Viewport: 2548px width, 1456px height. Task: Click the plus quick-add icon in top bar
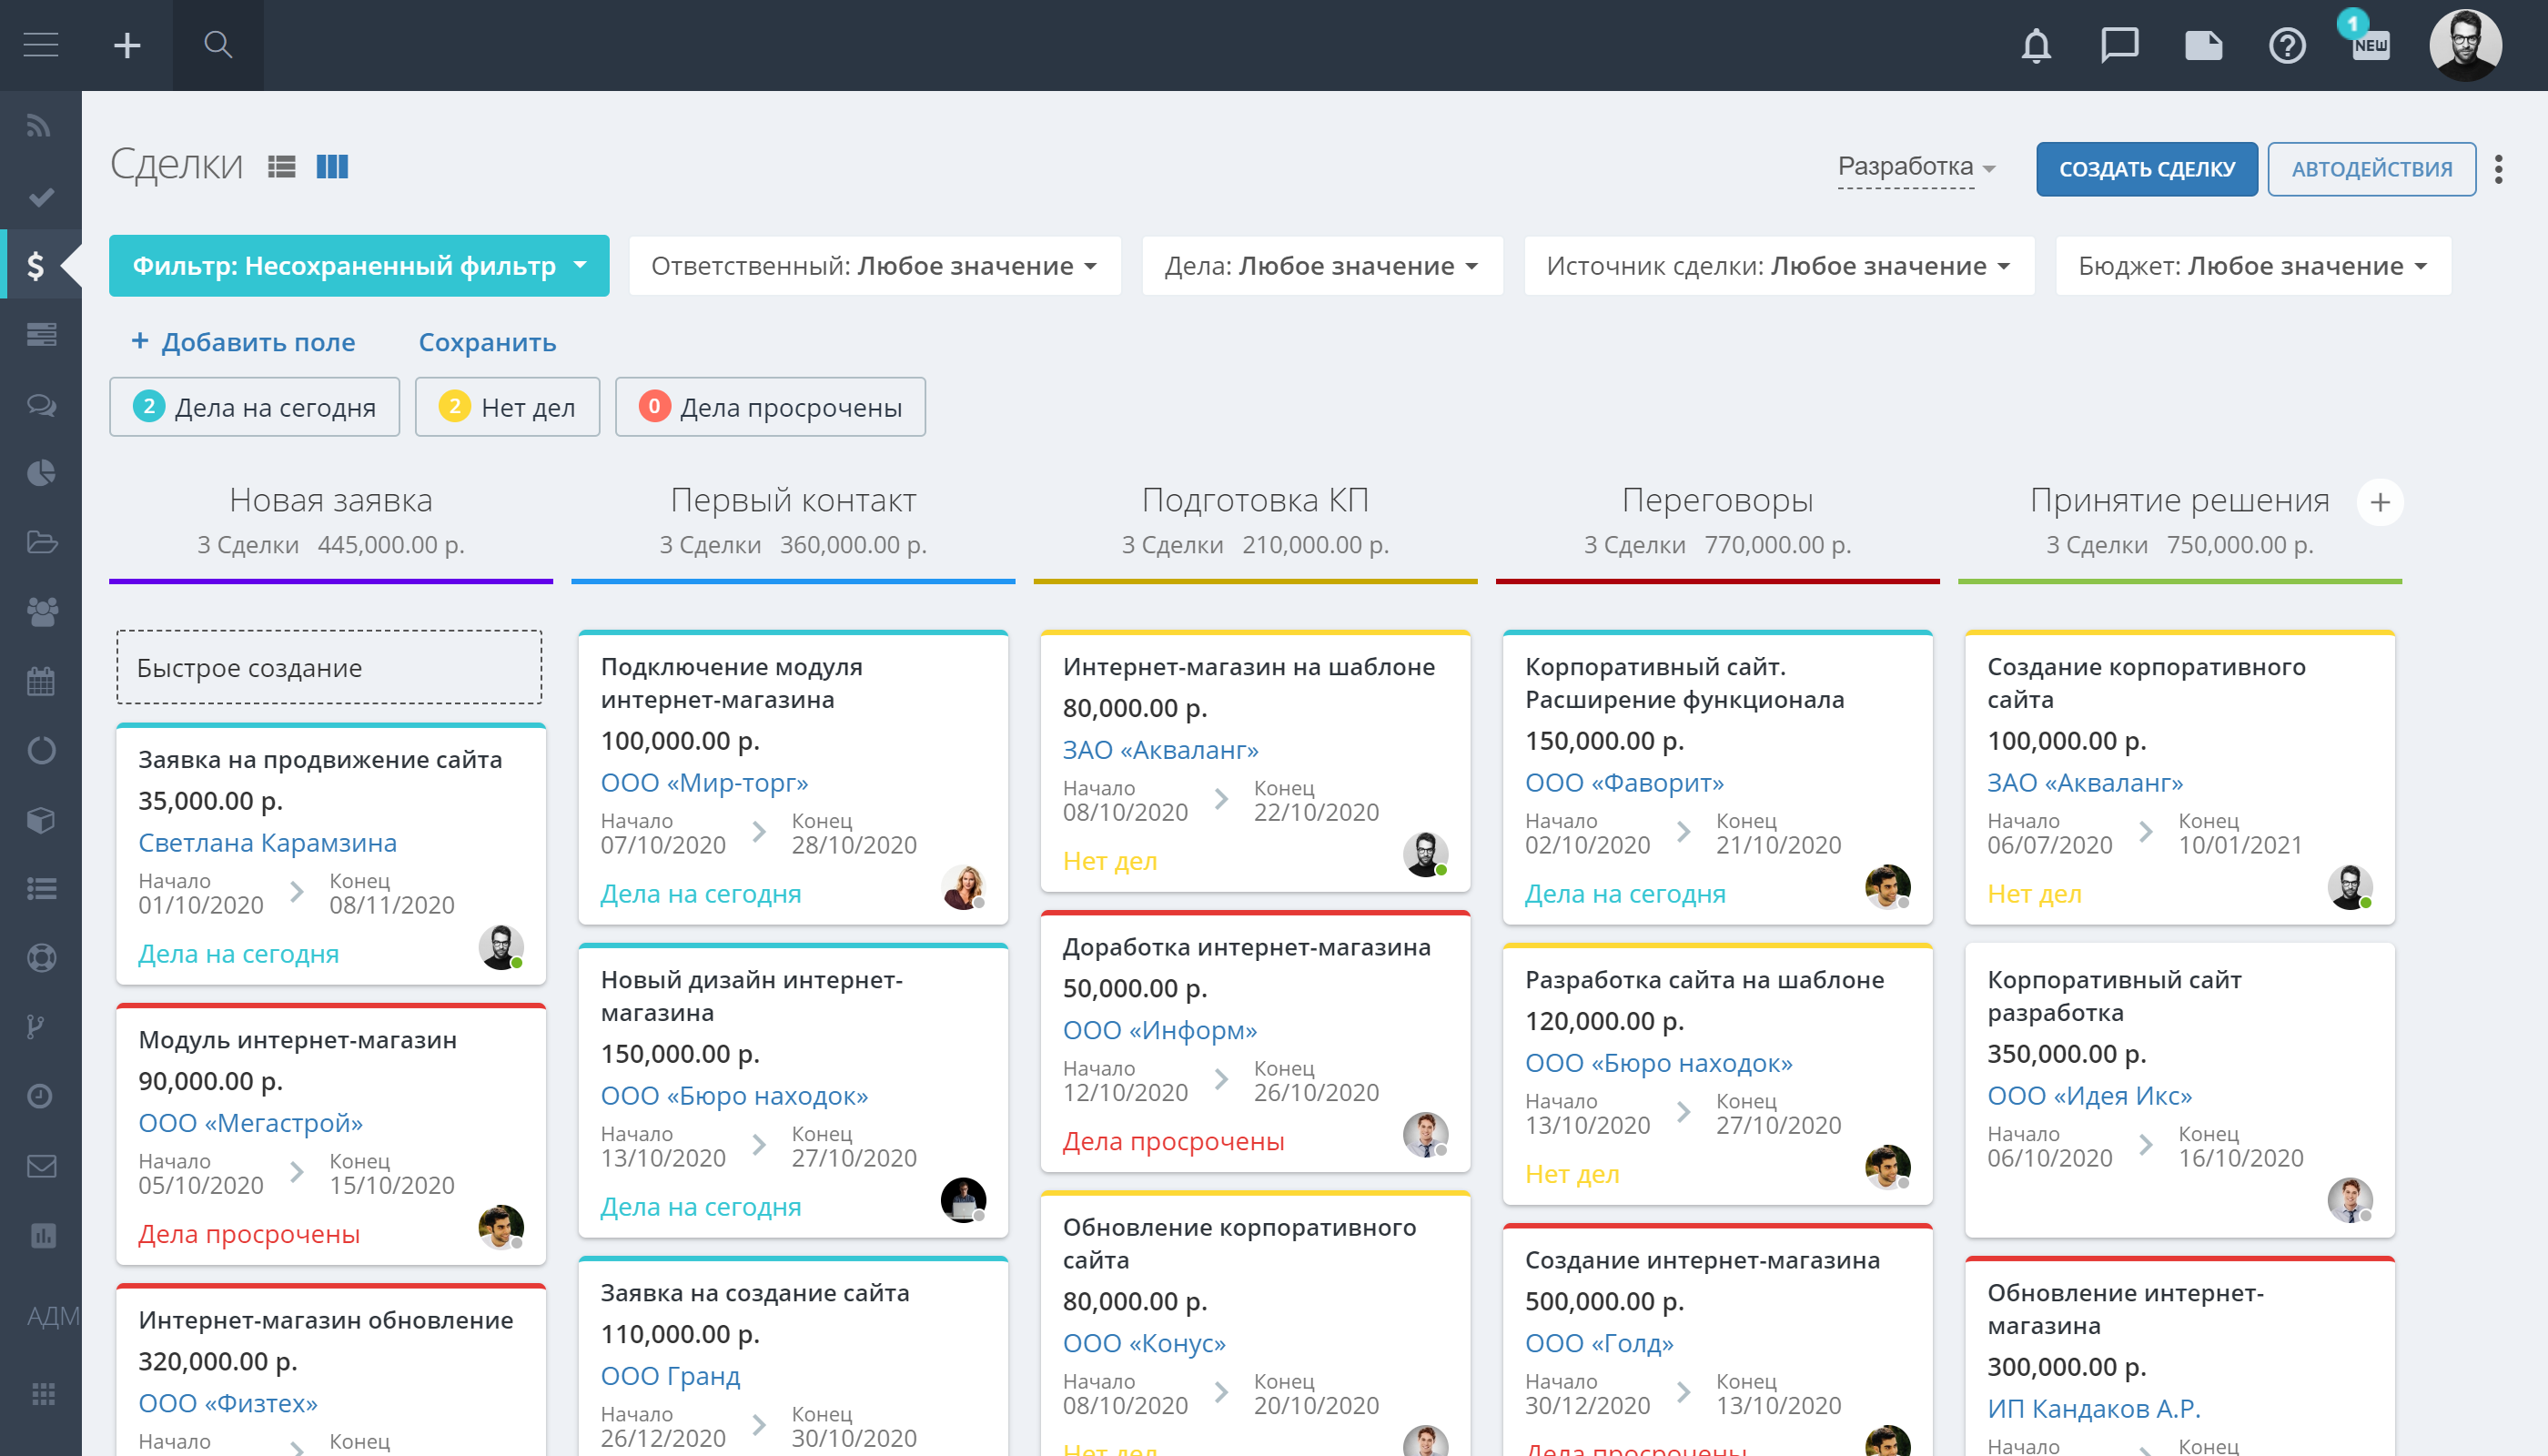(127, 45)
